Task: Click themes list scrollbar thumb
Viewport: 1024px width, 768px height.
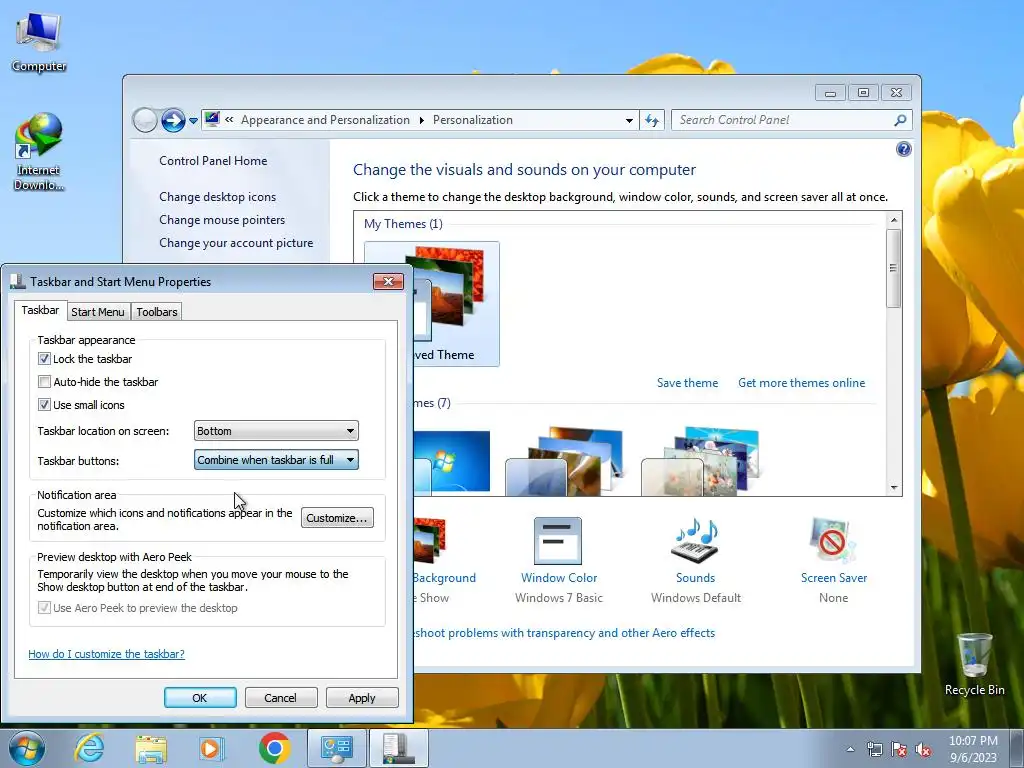Action: (x=893, y=268)
